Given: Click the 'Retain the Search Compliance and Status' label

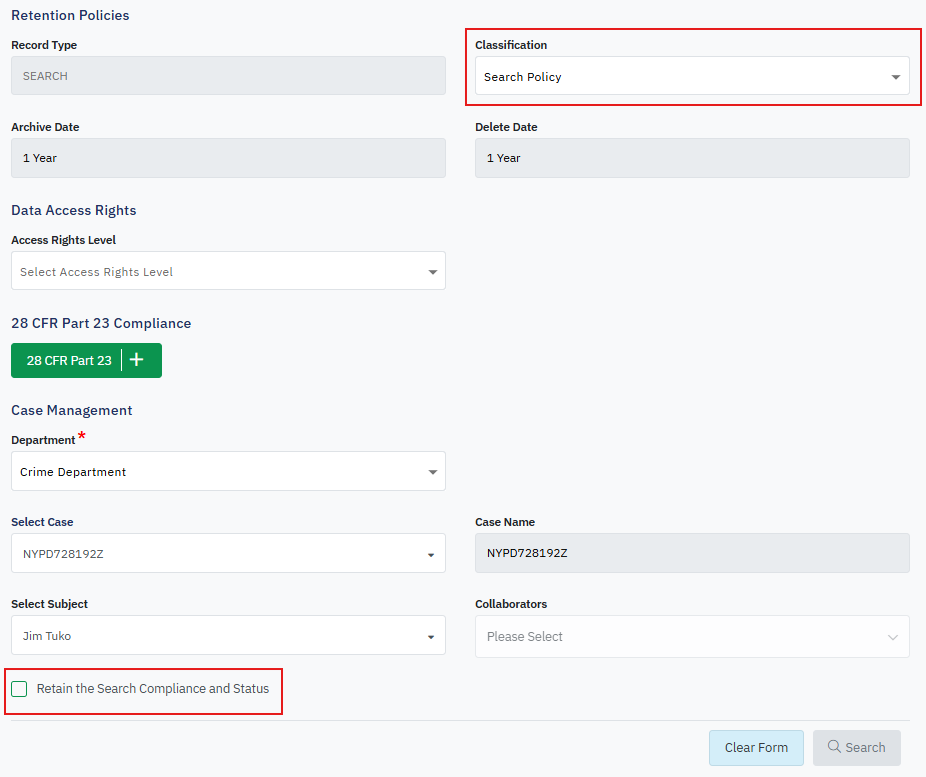Looking at the screenshot, I should [x=153, y=689].
